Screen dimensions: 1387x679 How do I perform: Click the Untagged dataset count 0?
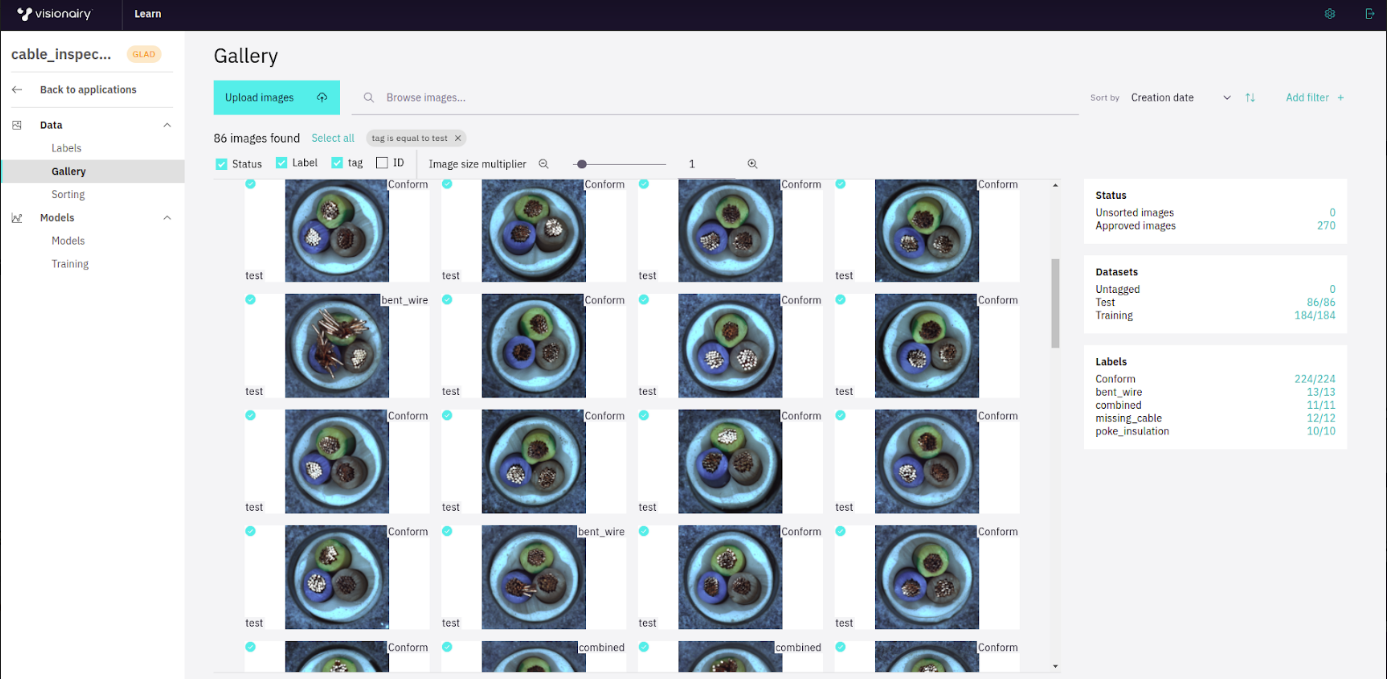coord(1332,289)
